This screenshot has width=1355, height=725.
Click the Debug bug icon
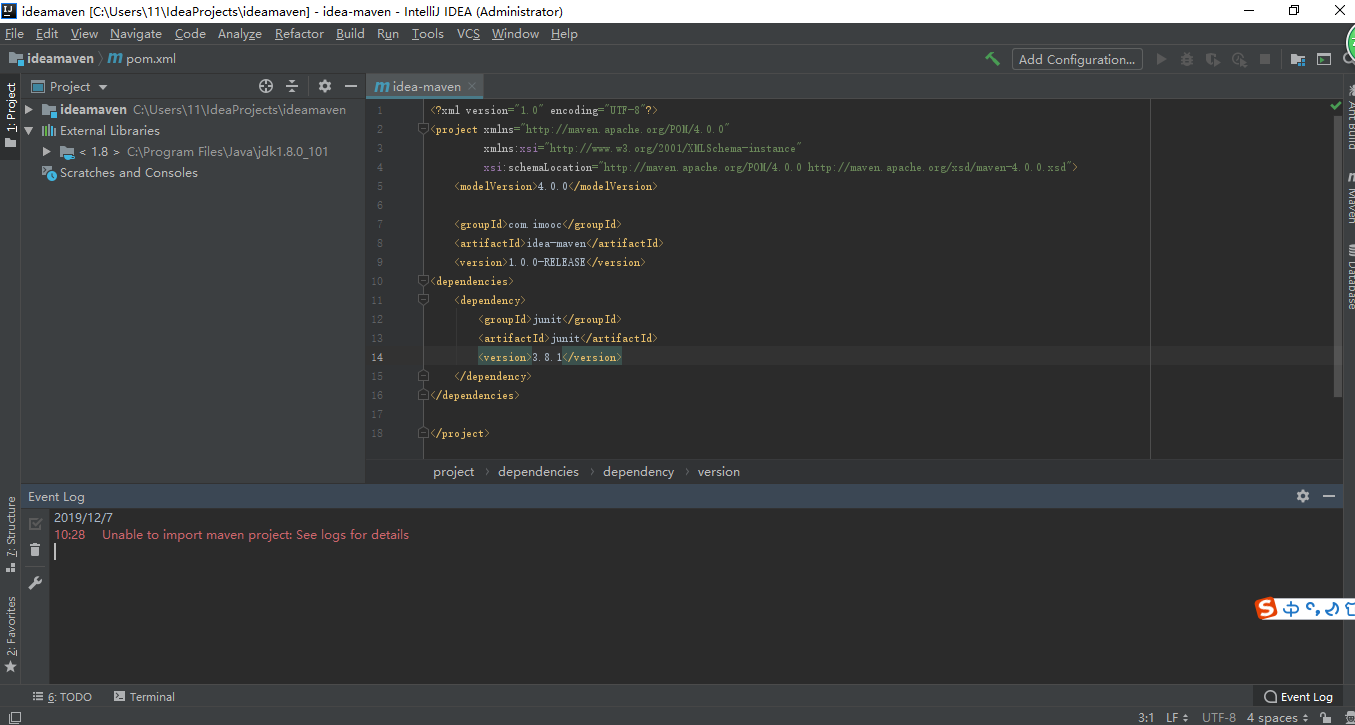tap(1187, 59)
